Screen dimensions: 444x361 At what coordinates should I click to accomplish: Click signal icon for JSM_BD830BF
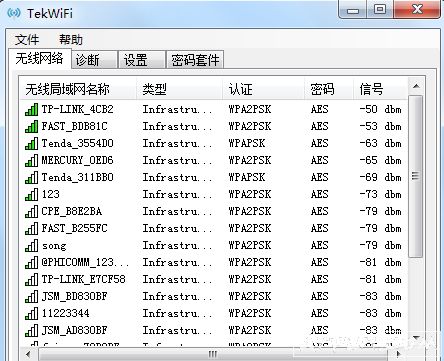tap(31, 296)
